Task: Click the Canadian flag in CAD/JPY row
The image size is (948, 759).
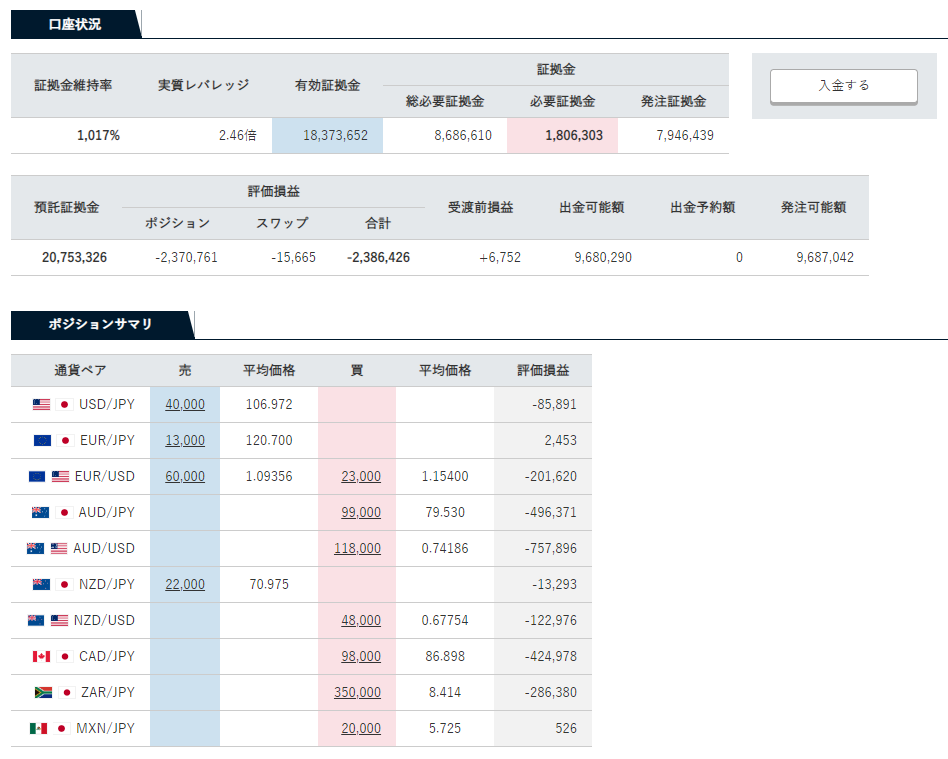Action: pos(41,657)
